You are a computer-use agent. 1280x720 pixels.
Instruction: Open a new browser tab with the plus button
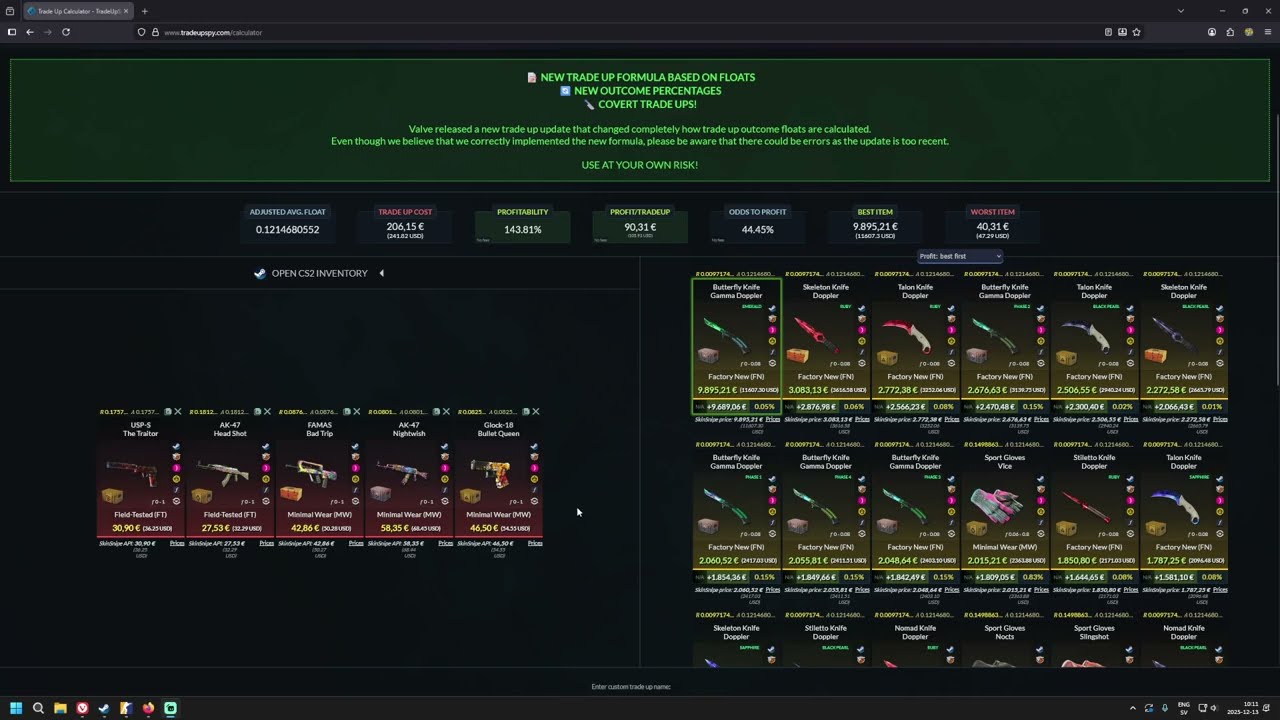[x=144, y=11]
